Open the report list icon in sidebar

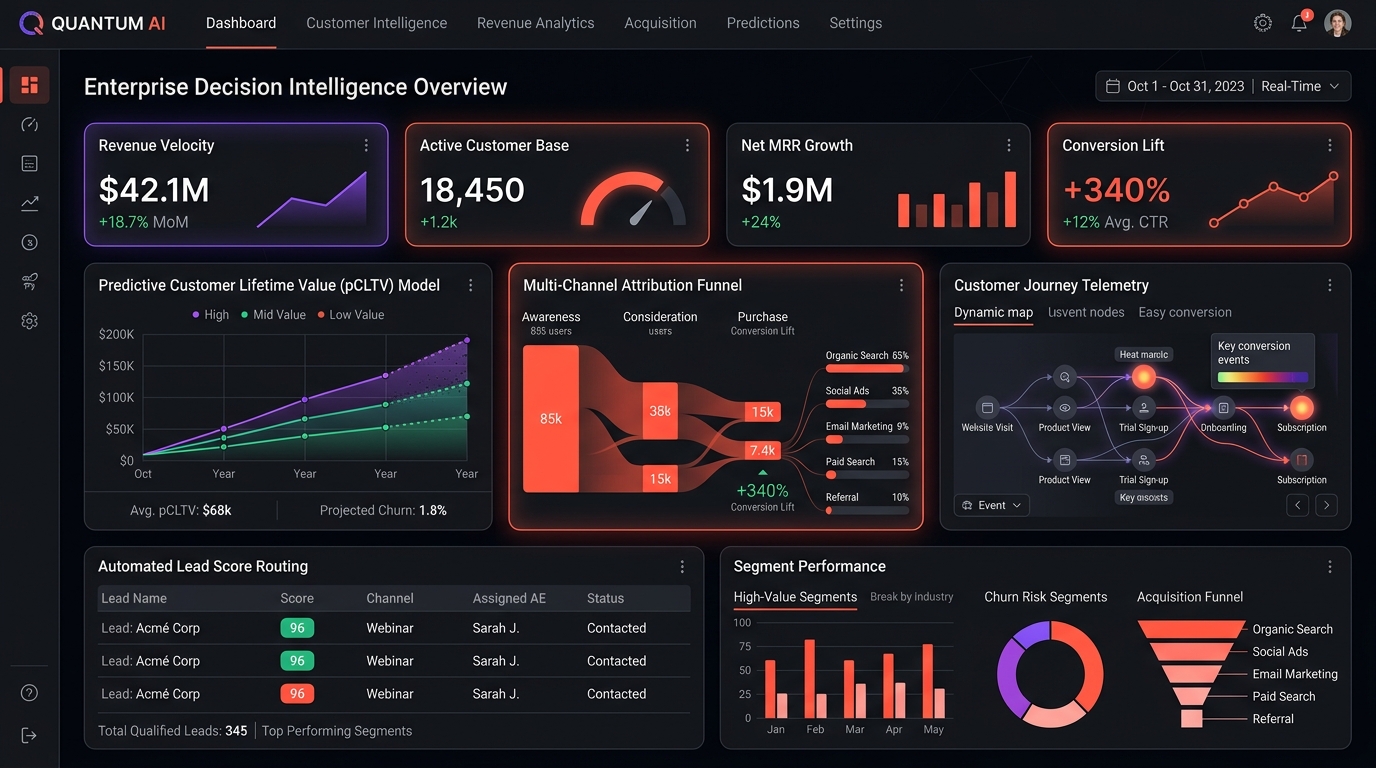(x=29, y=163)
